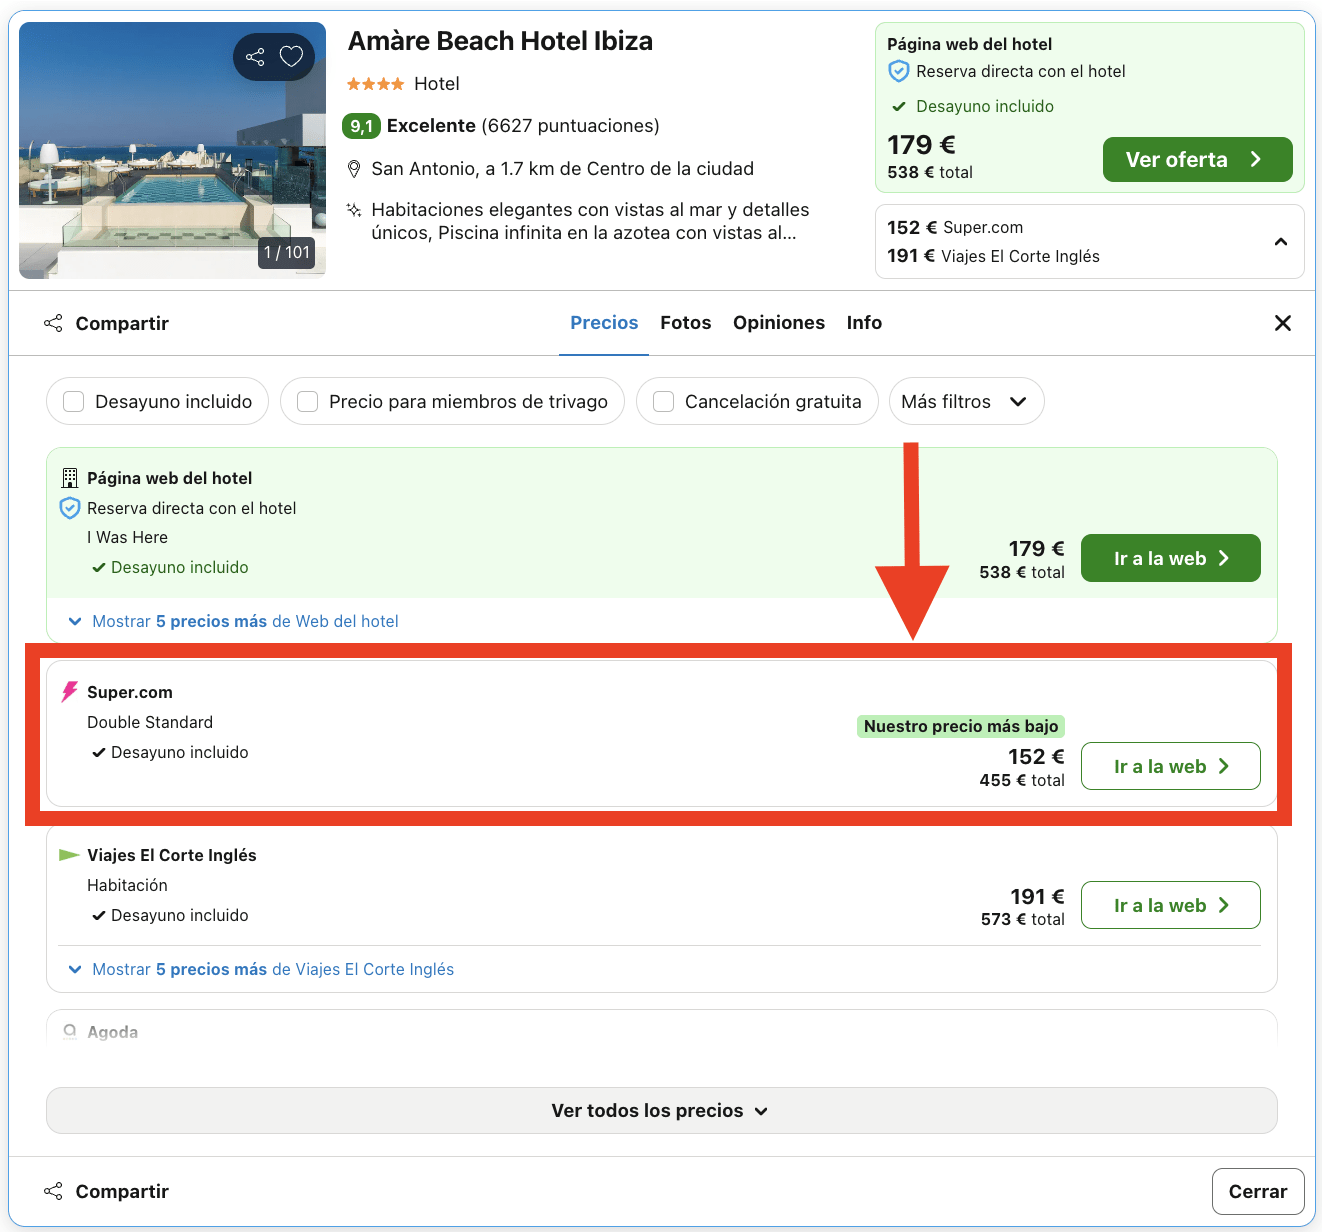The image size is (1322, 1232).
Task: Click the location pin icon near San Antonio
Action: [353, 169]
